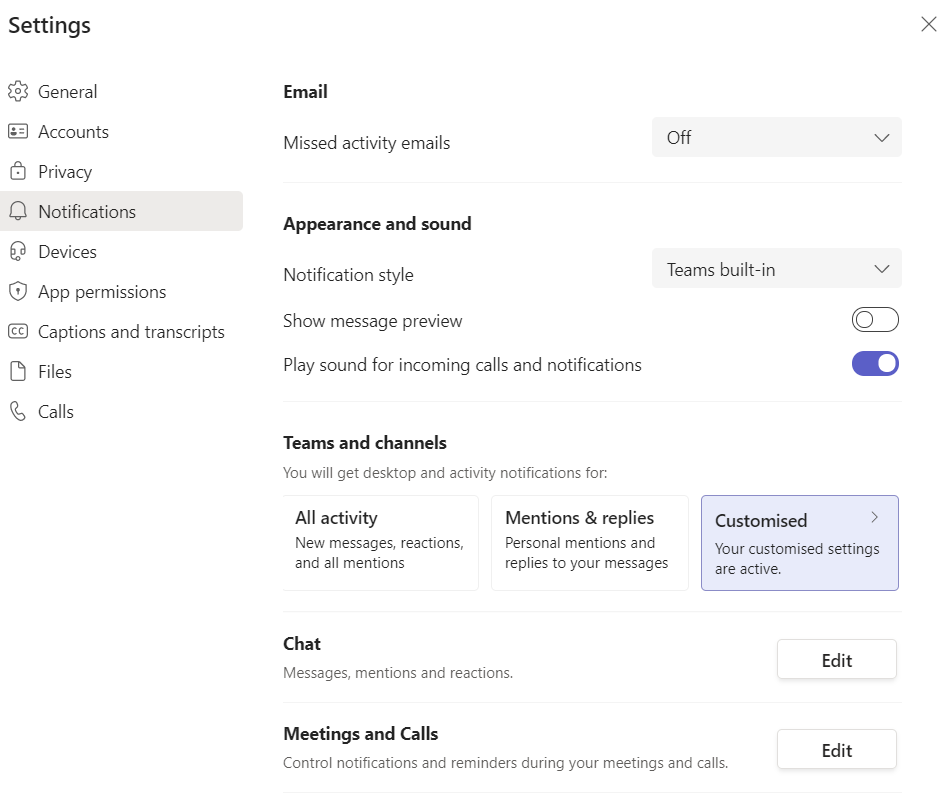Select the Captions and transcripts CC icon
Image resolution: width=941 pixels, height=795 pixels.
[18, 331]
